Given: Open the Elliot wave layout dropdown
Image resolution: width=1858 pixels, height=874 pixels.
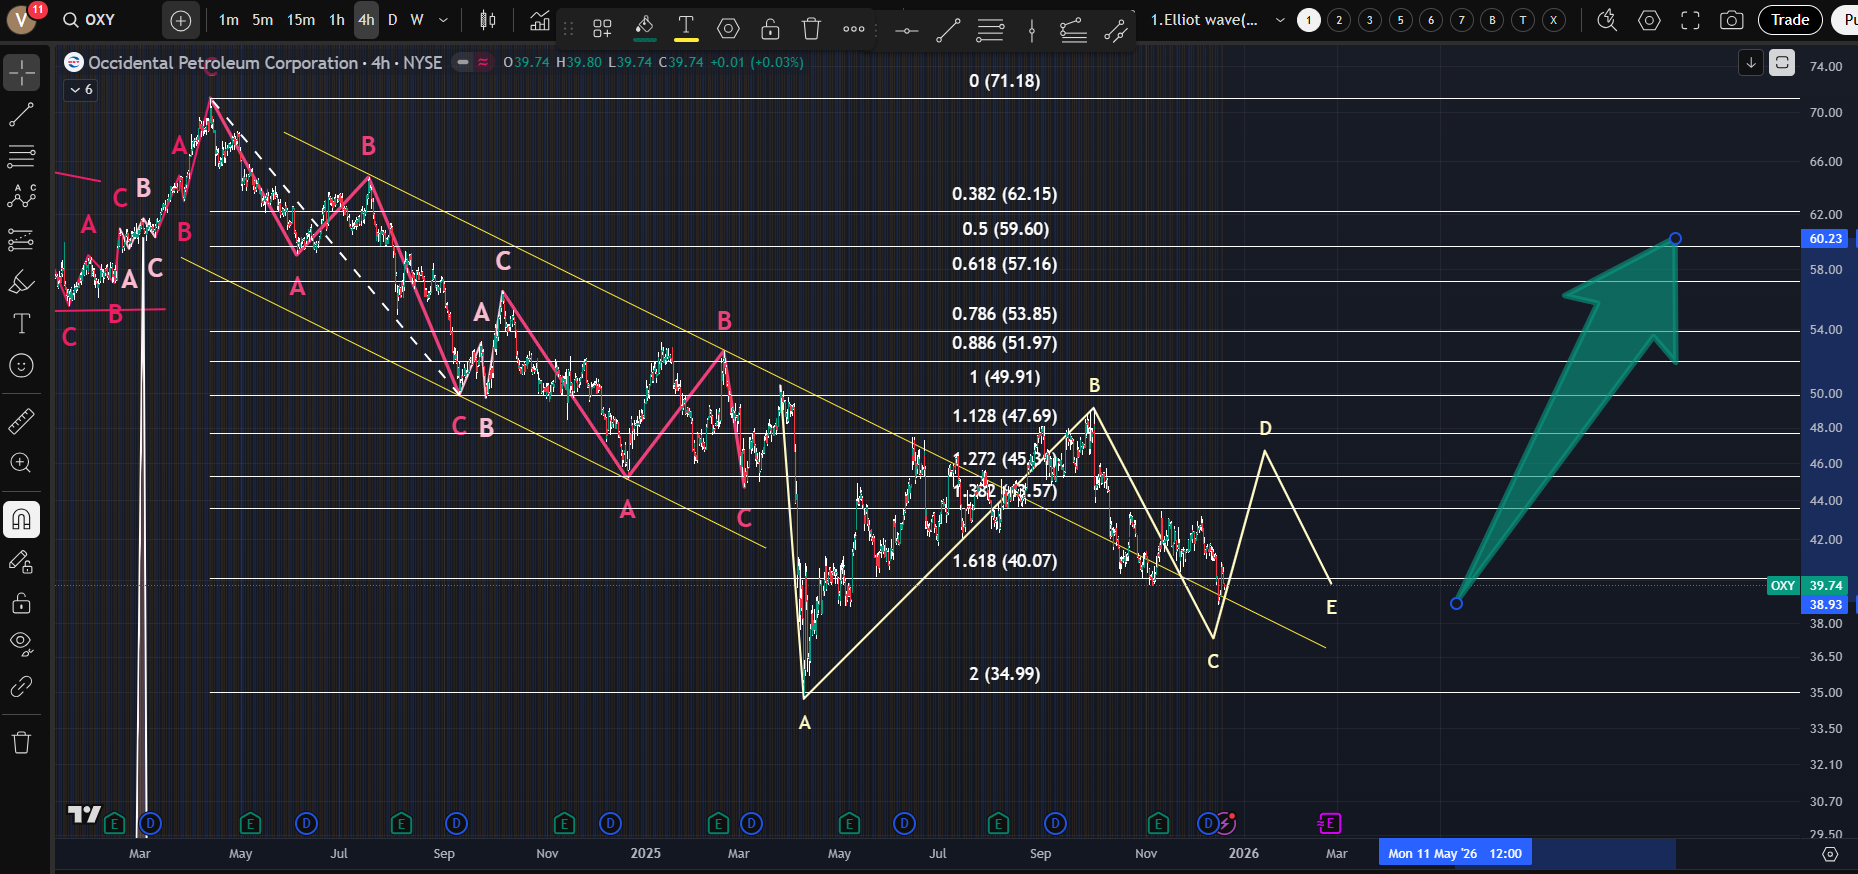Looking at the screenshot, I should coord(1279,20).
